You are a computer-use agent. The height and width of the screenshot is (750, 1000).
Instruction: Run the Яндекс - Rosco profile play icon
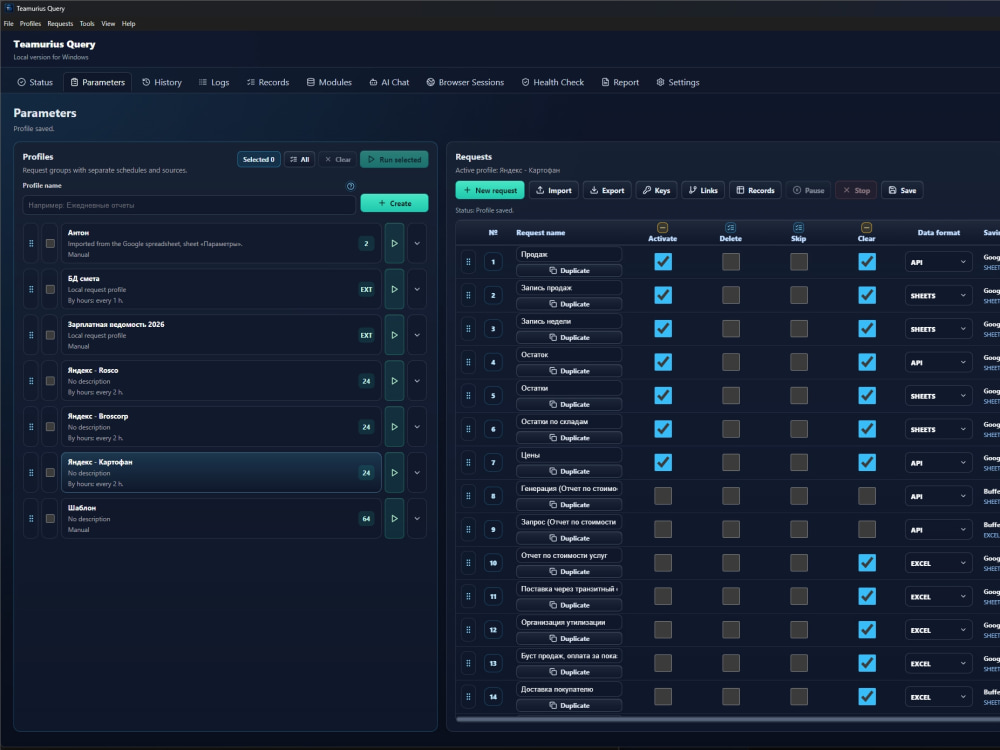[x=394, y=381]
